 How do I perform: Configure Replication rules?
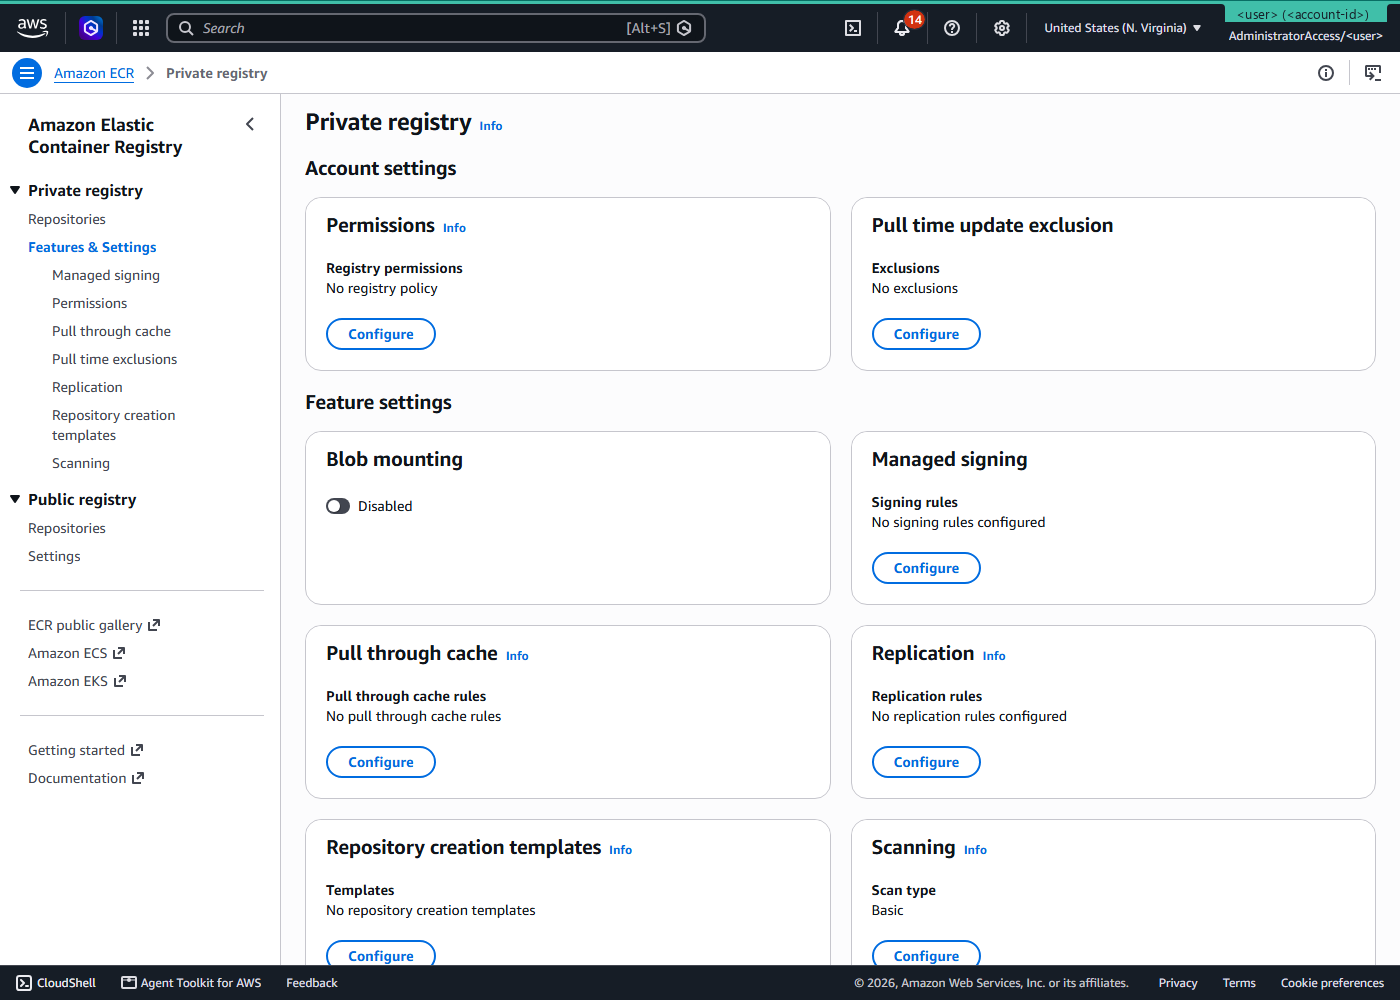[926, 762]
